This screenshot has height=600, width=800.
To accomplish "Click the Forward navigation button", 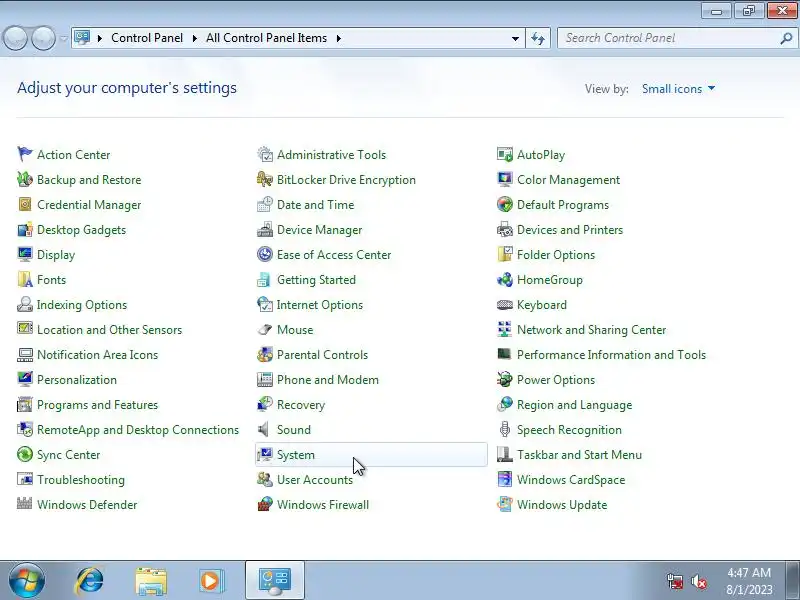I will click(43, 38).
